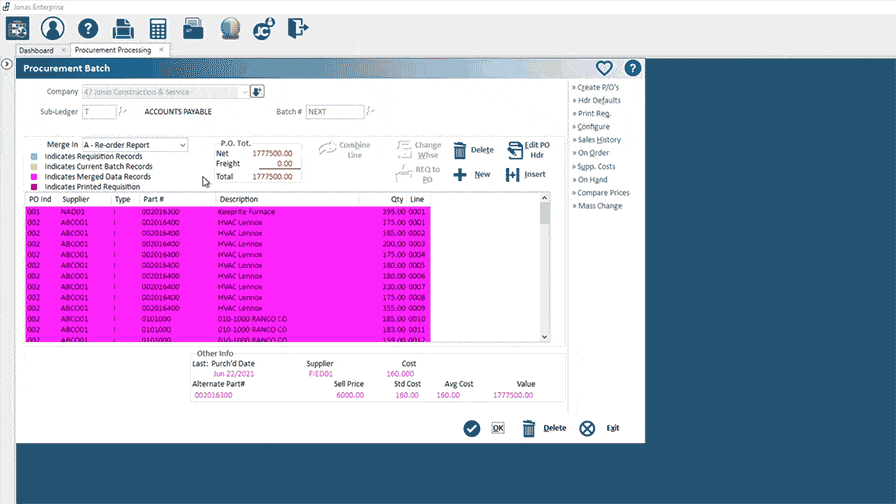Image resolution: width=896 pixels, height=504 pixels.
Task: Open the calculator icon in the toolbar
Action: click(158, 29)
